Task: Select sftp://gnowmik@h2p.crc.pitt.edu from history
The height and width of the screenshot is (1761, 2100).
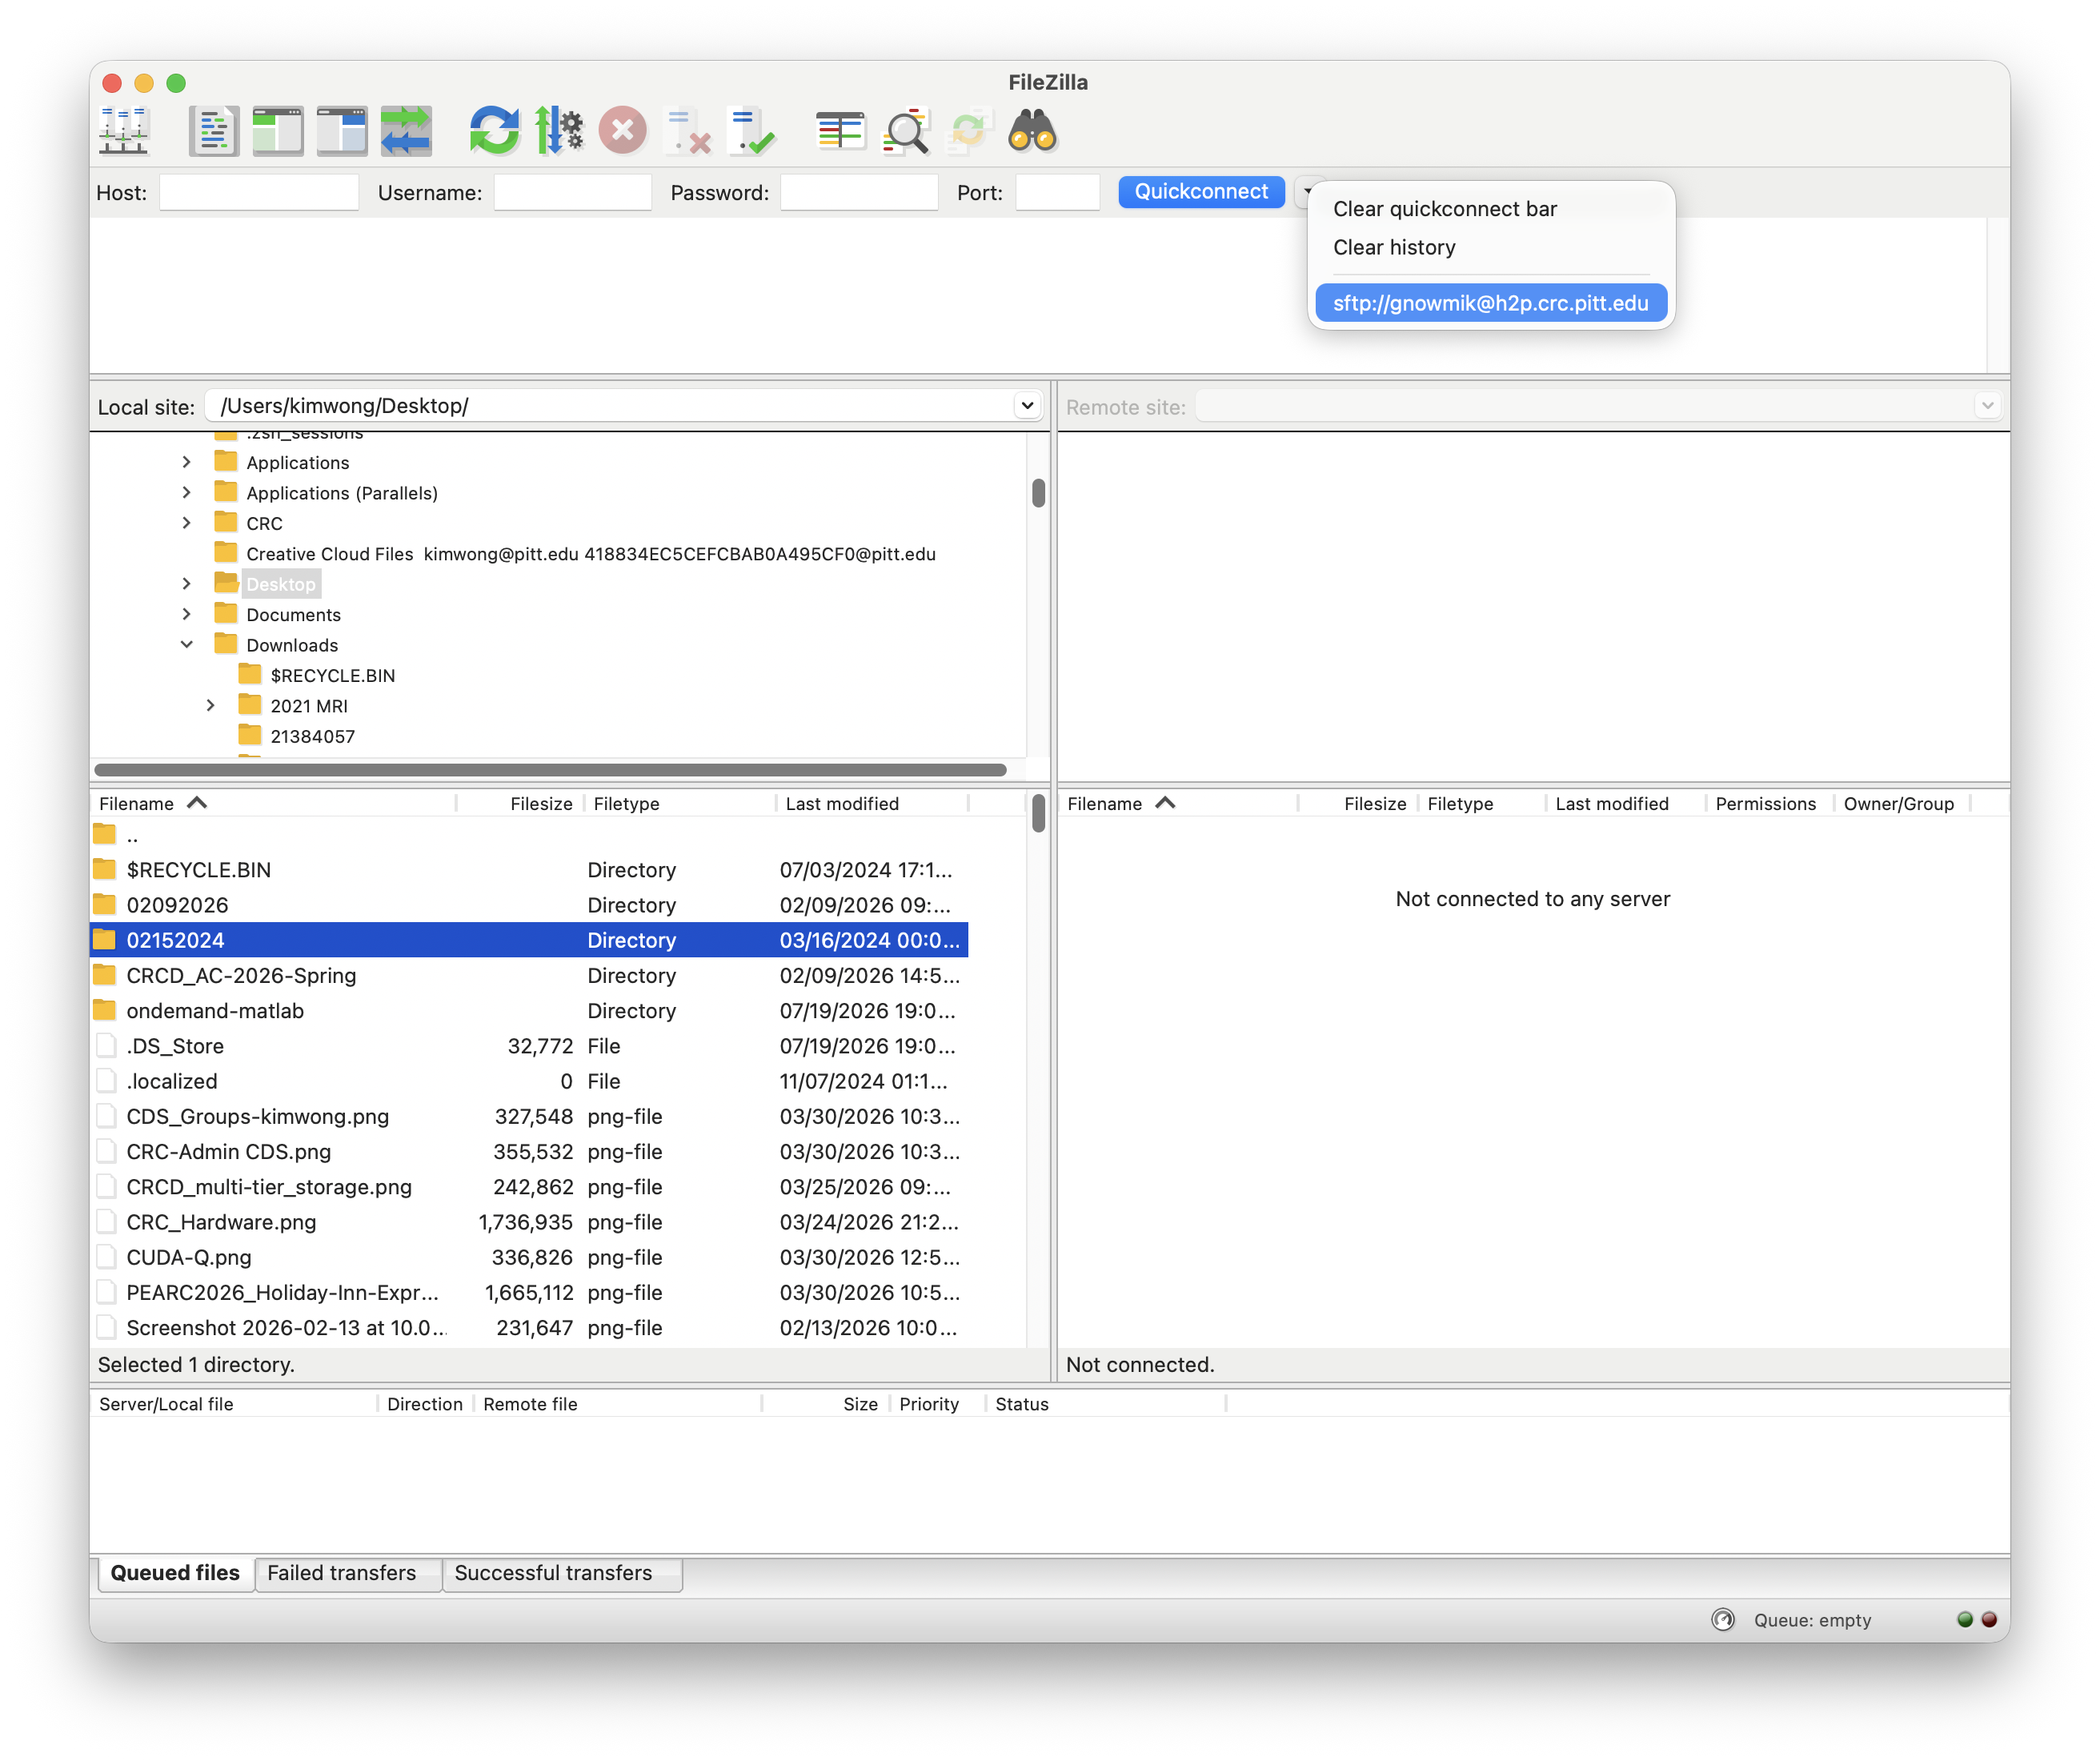Action: 1491,303
